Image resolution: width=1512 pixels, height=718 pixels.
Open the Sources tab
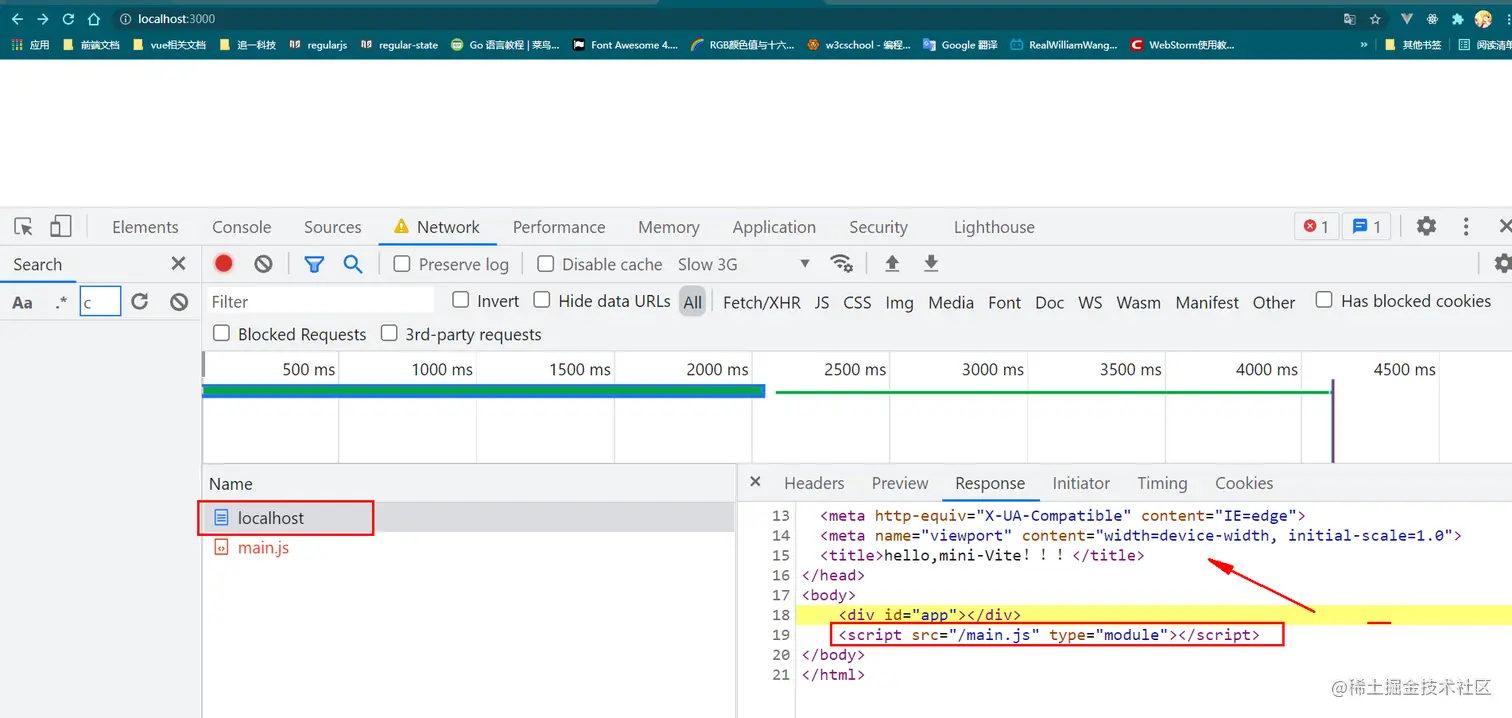(332, 227)
